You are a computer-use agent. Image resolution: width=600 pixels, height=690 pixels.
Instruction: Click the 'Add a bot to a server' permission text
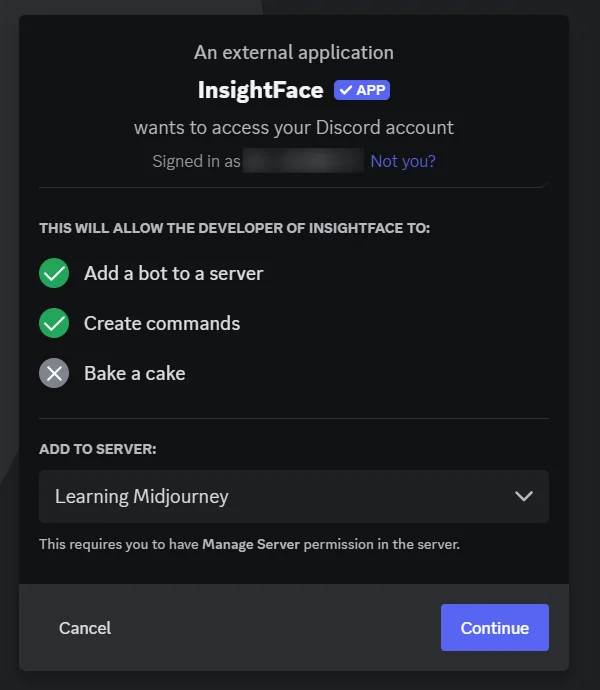pos(174,273)
